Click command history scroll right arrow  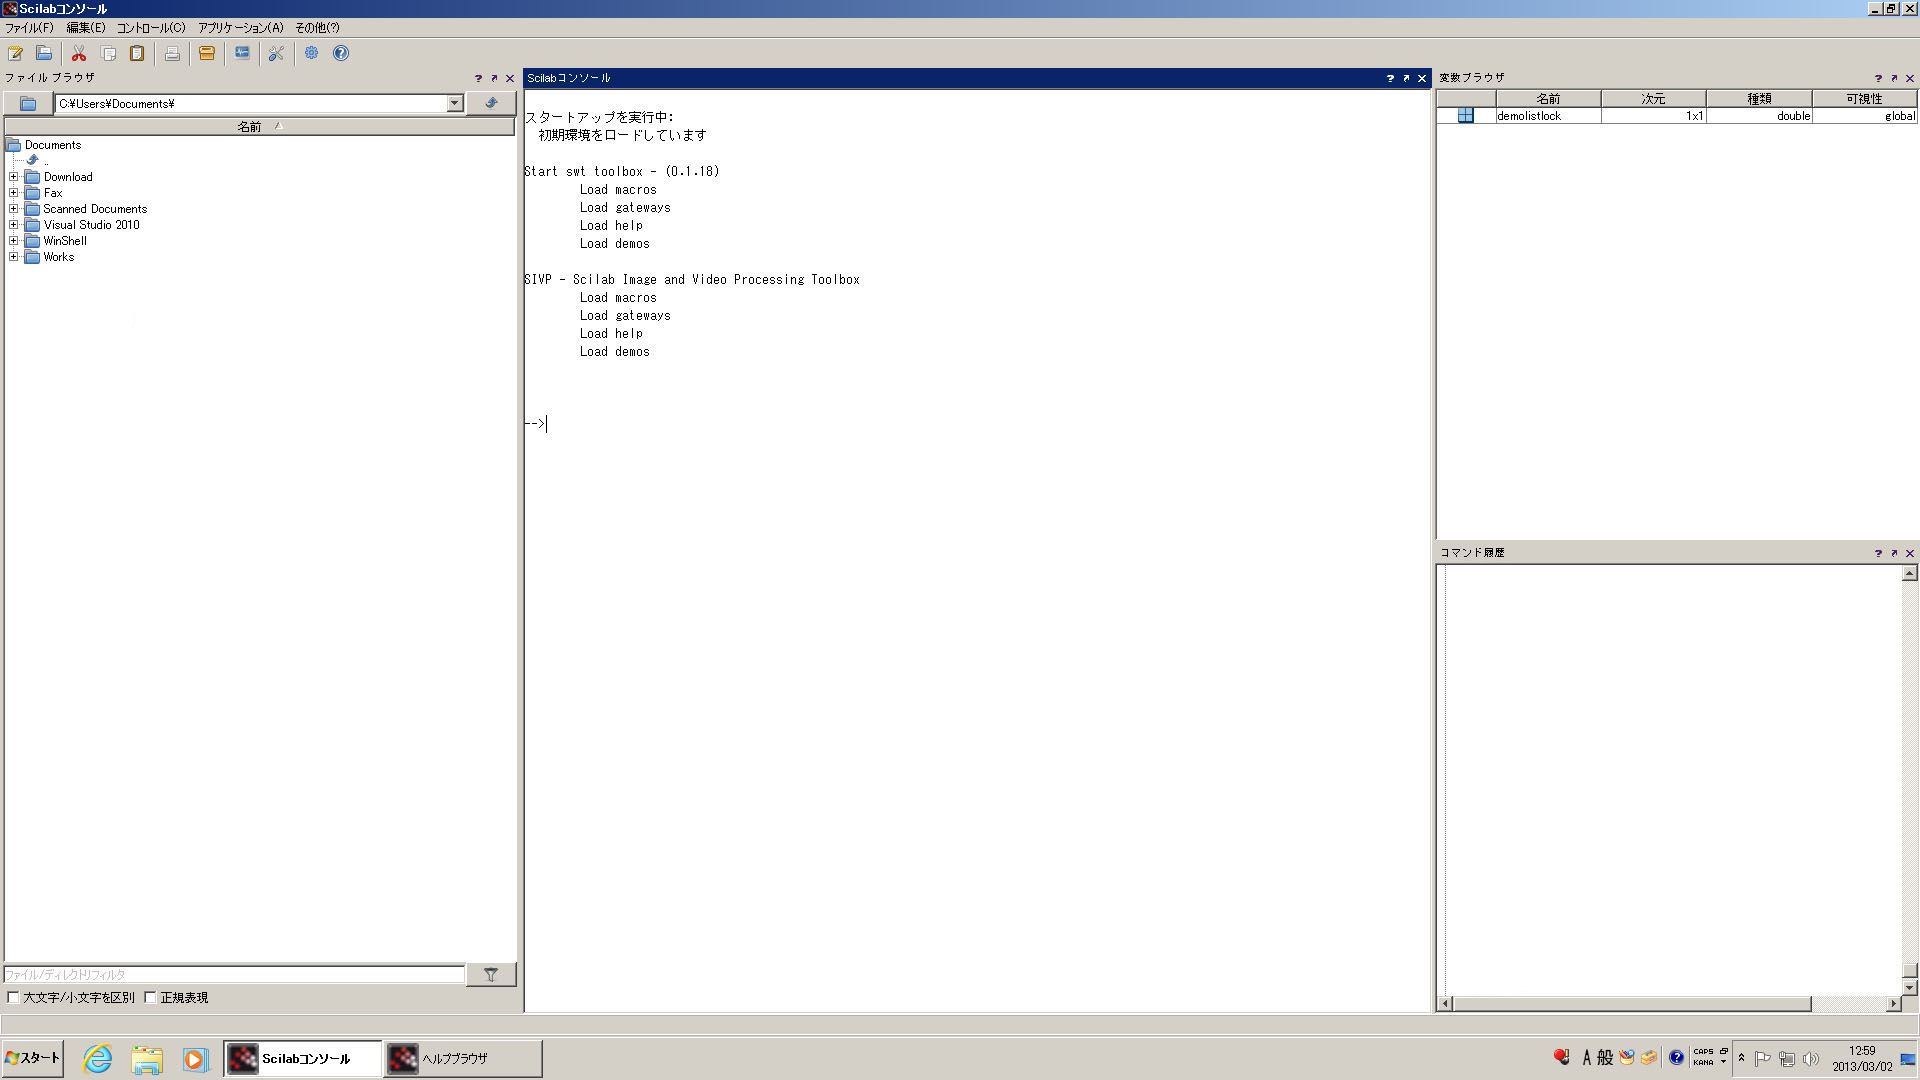(1893, 1003)
